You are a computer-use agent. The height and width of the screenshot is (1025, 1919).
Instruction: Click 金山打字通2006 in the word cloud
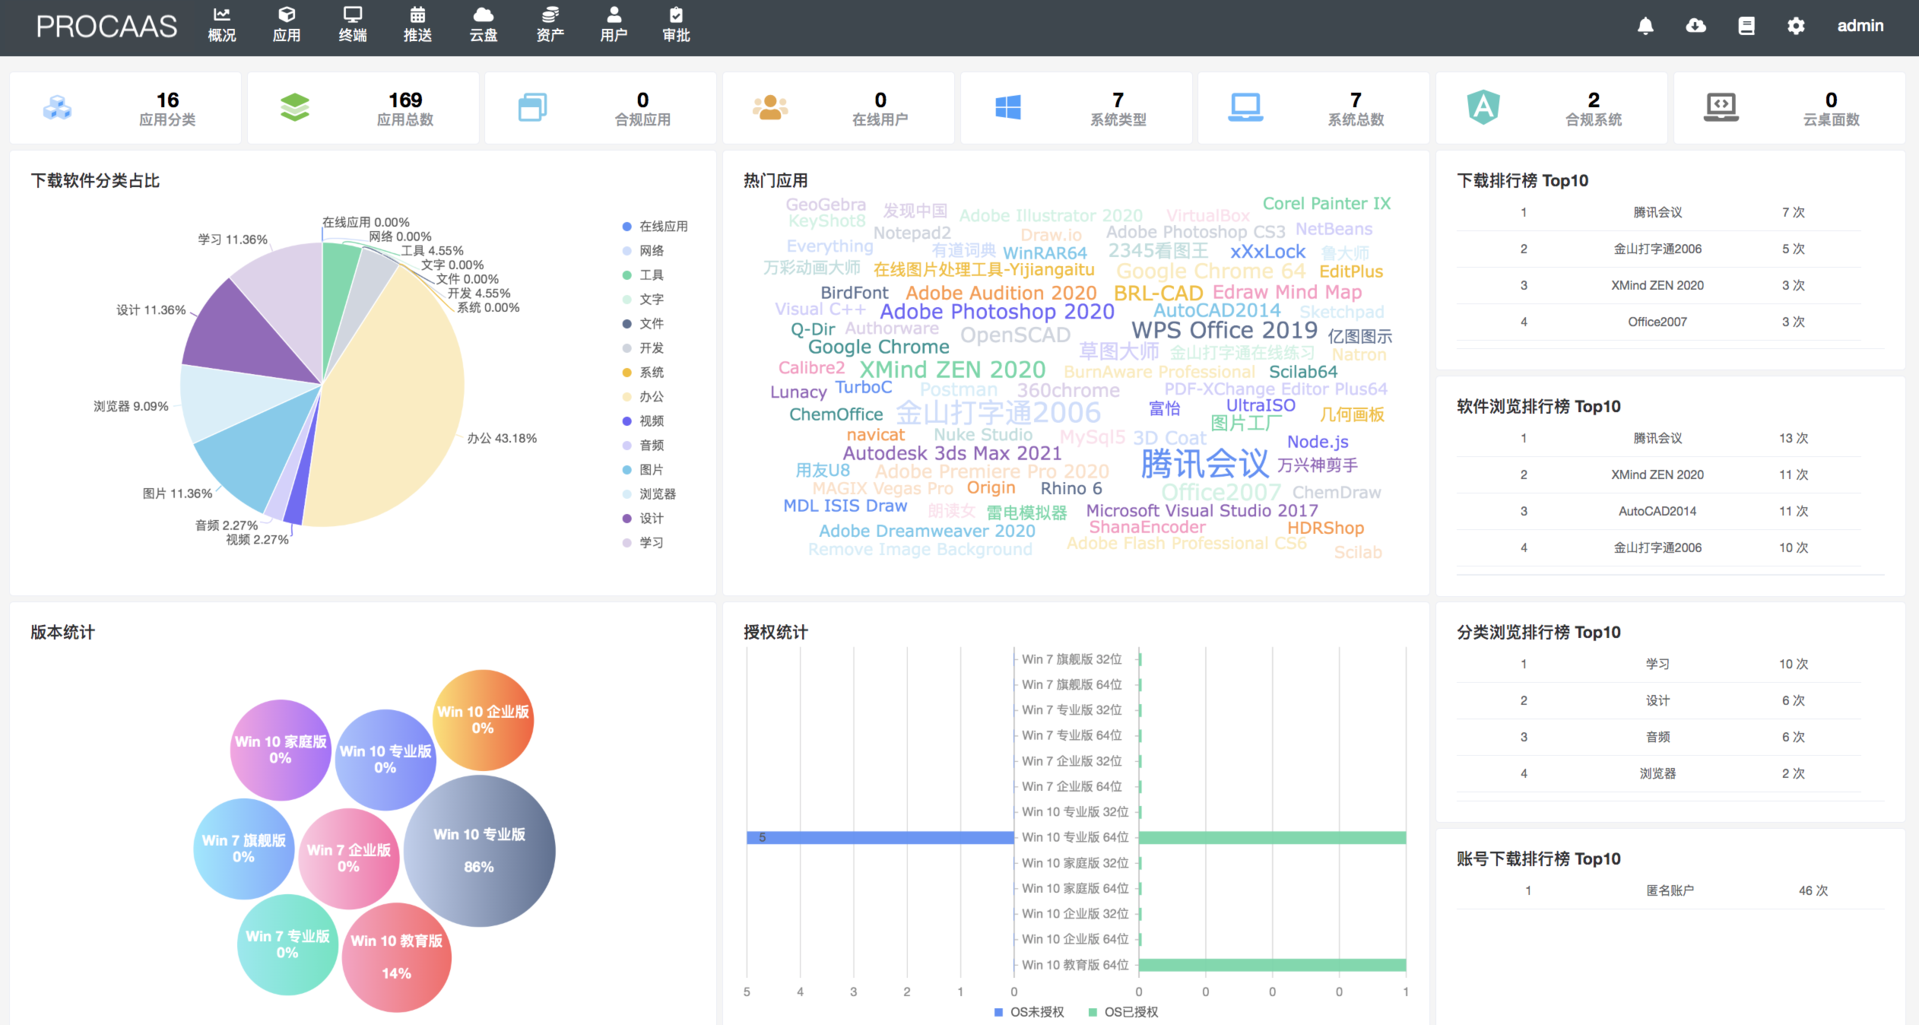997,412
